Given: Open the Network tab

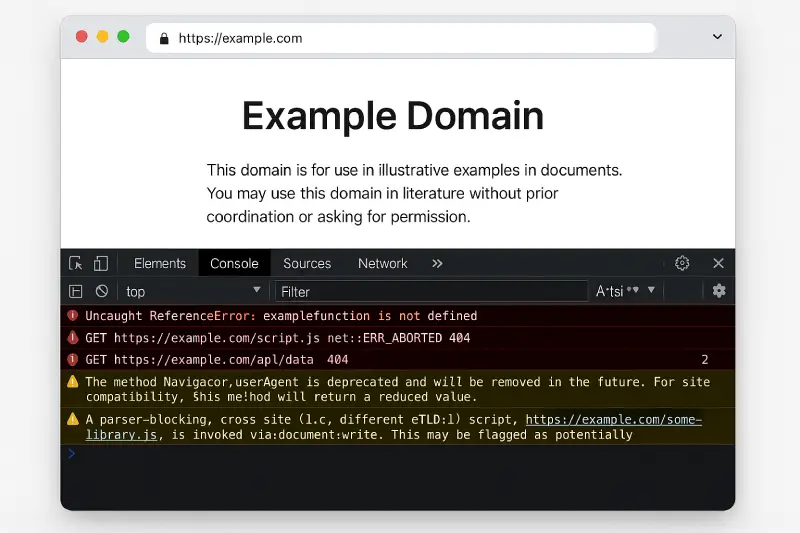Looking at the screenshot, I should [x=383, y=263].
